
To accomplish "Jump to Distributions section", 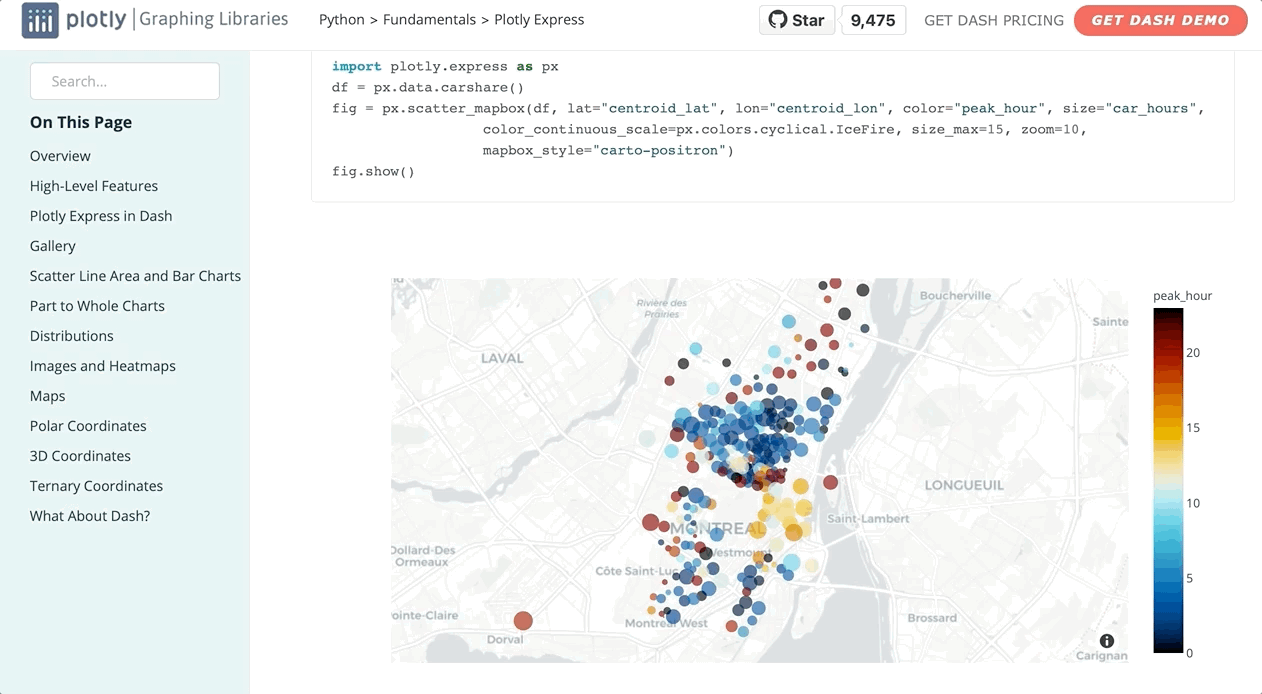I will [72, 336].
